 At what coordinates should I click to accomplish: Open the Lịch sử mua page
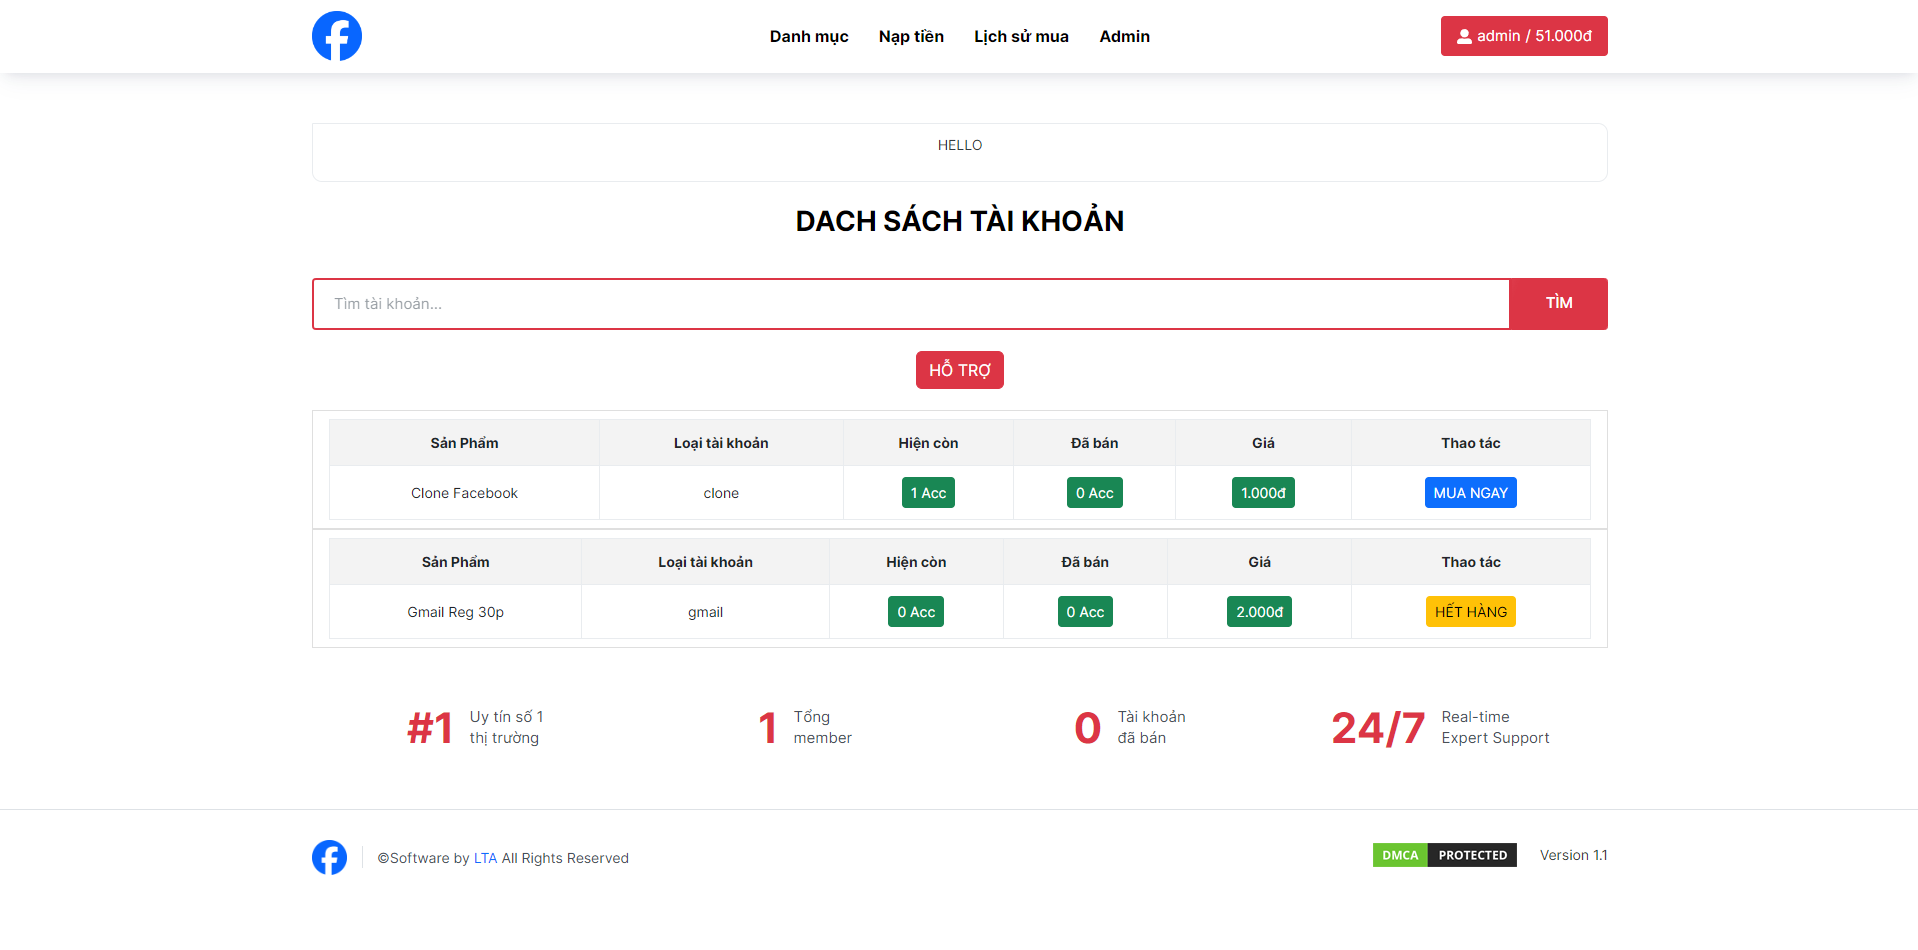coord(1021,36)
